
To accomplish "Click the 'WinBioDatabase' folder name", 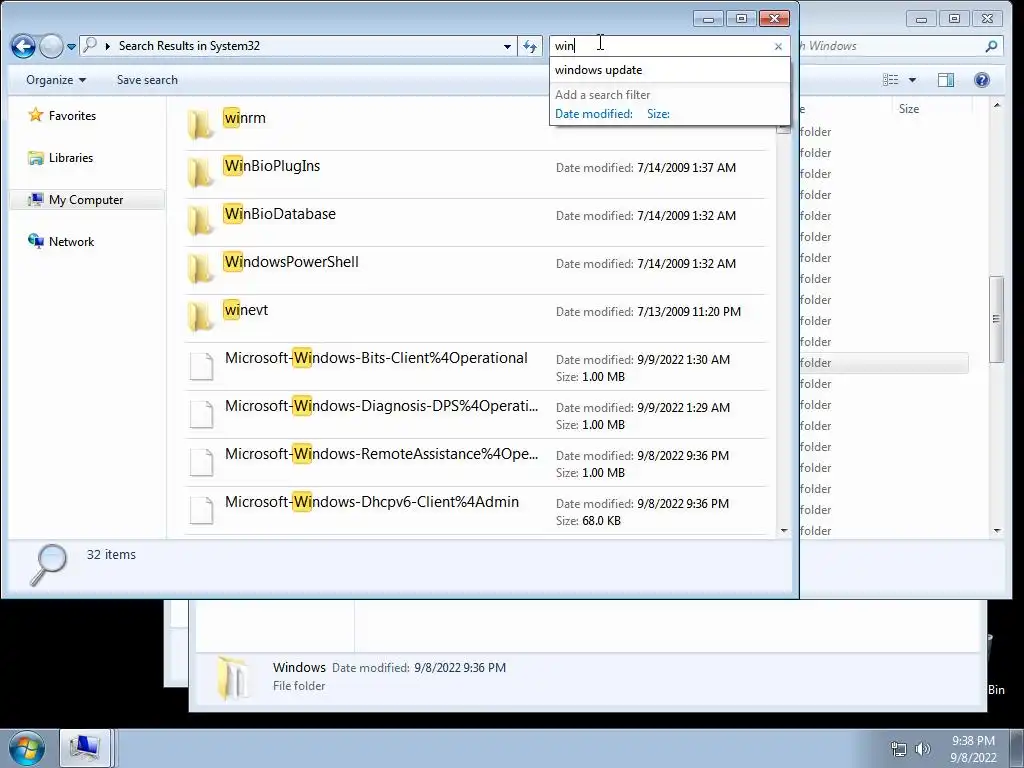I will [x=280, y=214].
